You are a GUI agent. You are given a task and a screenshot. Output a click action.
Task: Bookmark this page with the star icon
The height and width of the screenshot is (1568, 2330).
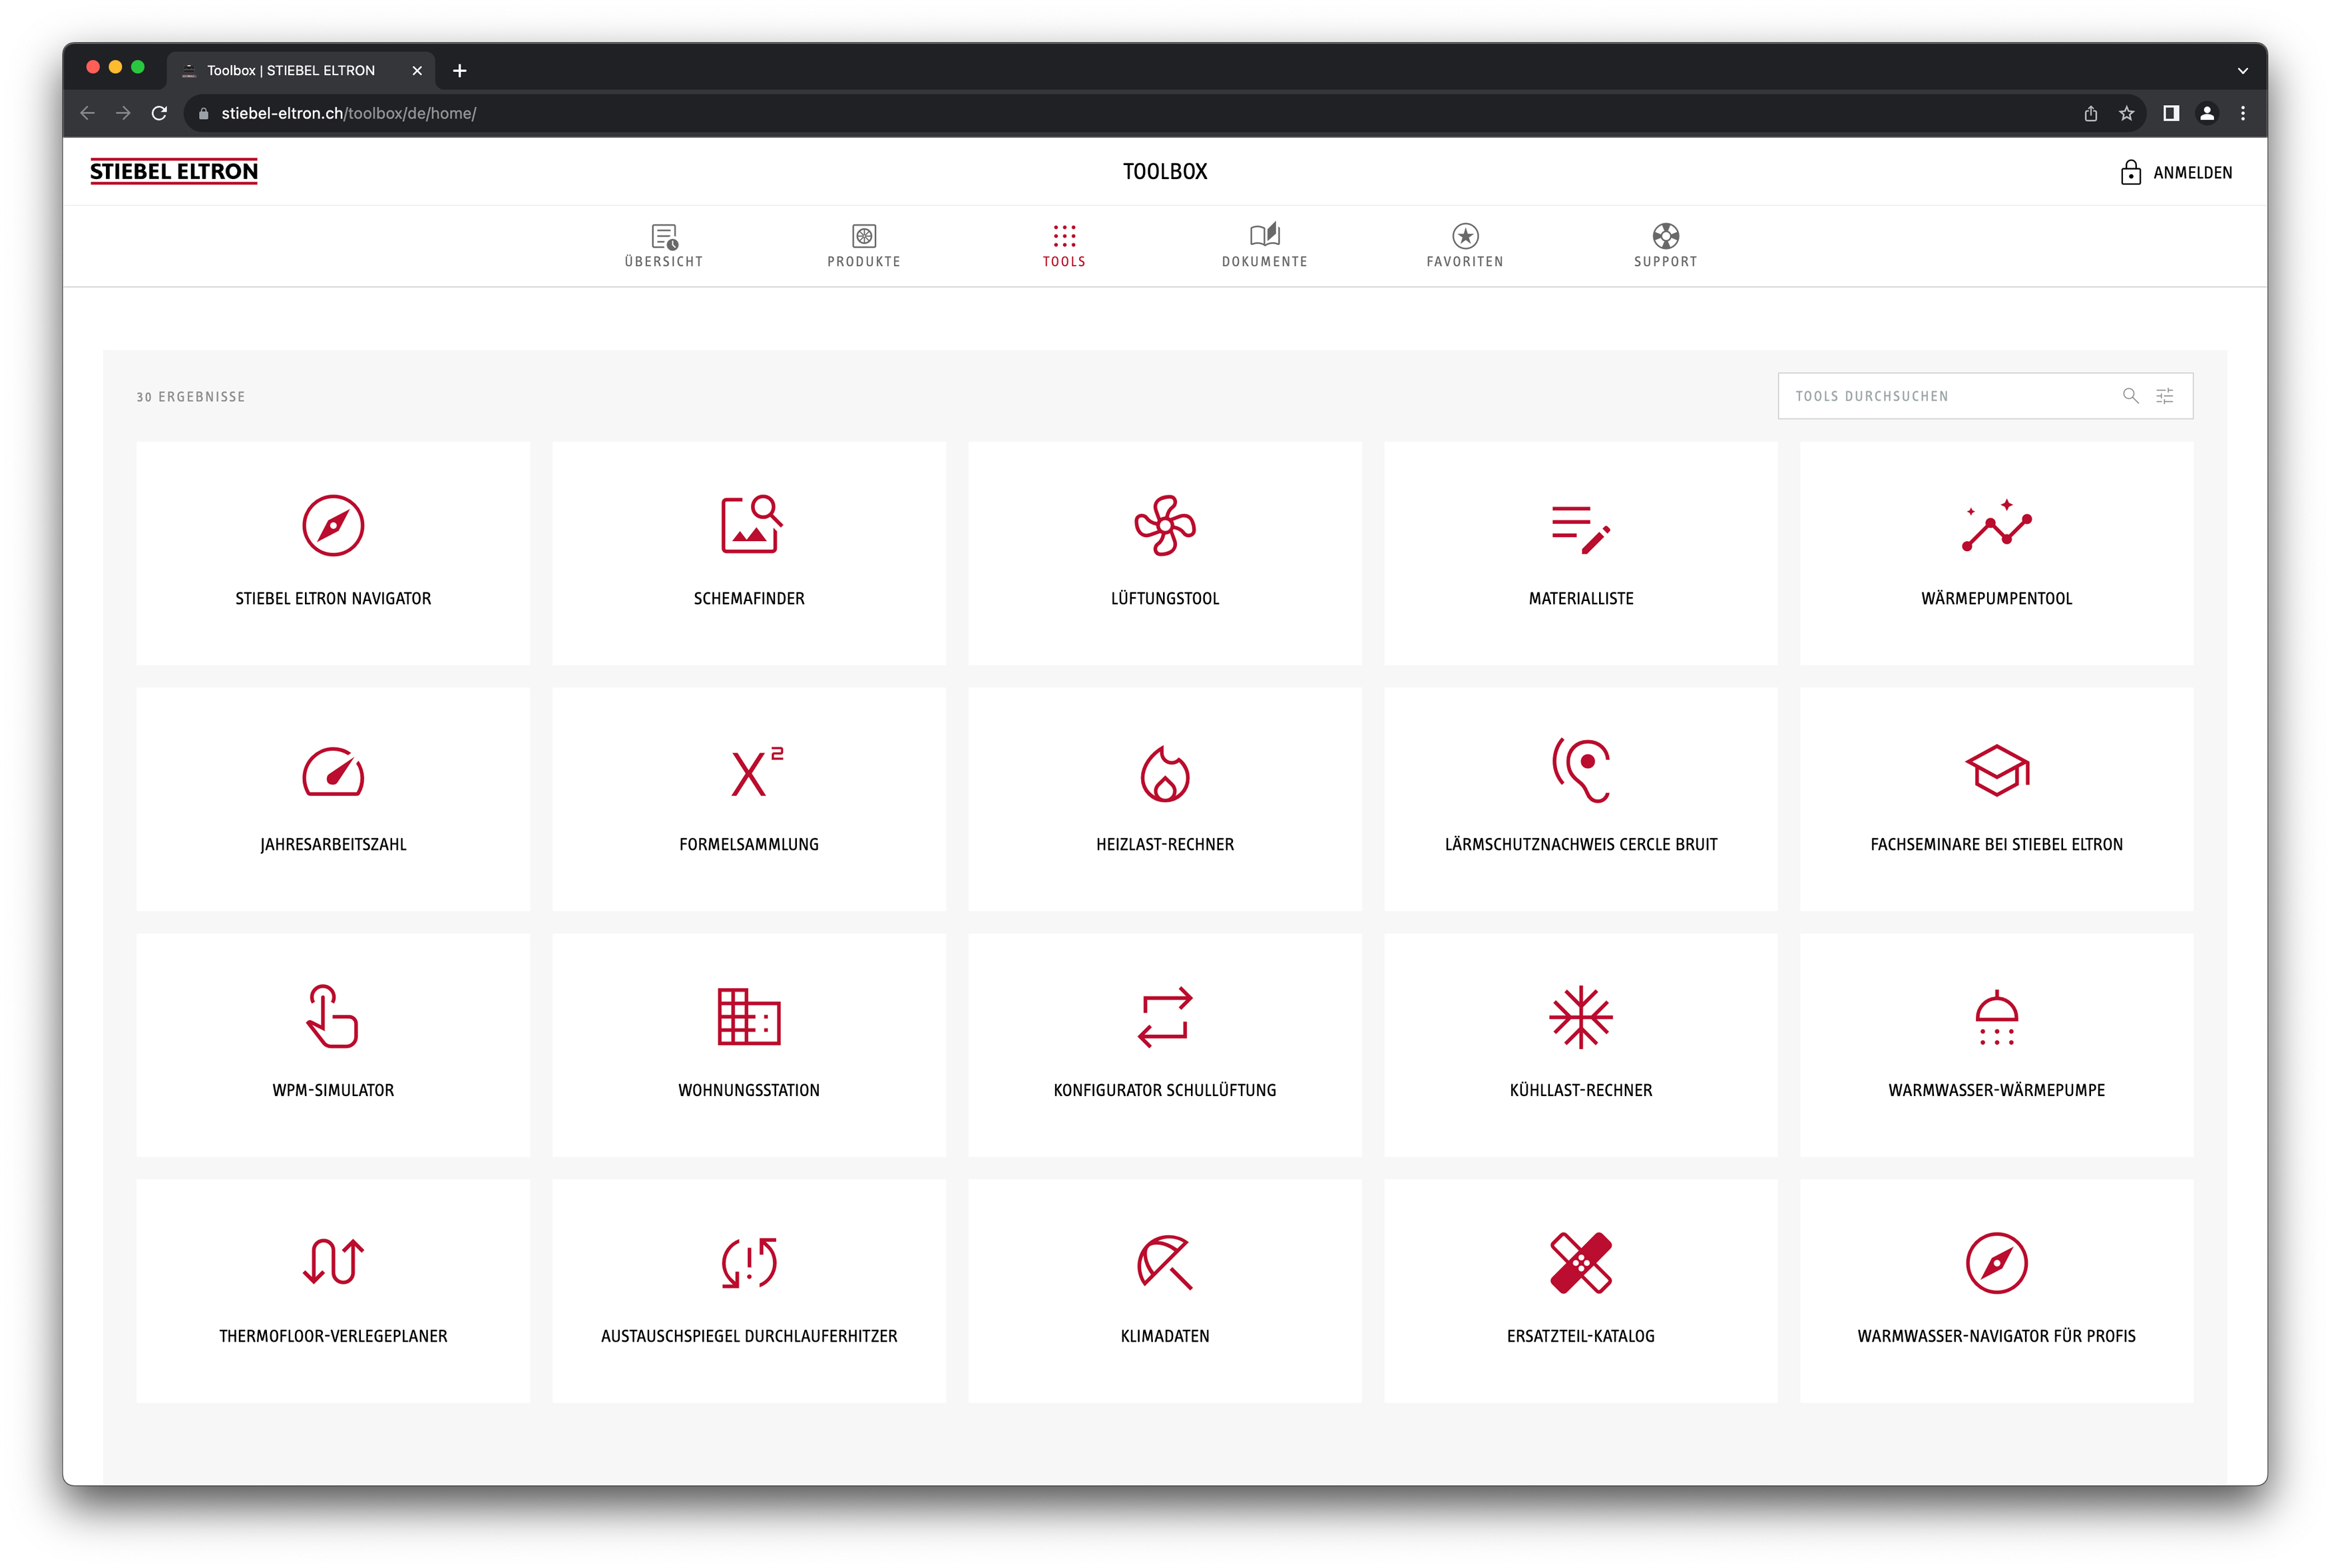(x=2127, y=113)
